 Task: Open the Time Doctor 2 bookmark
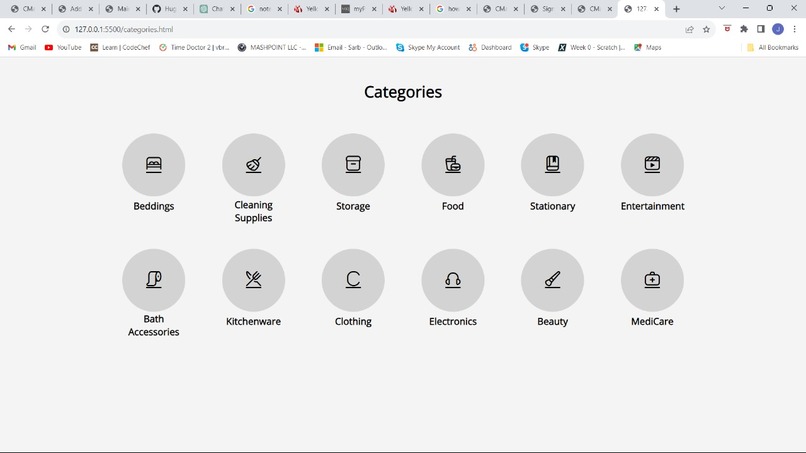[194, 47]
